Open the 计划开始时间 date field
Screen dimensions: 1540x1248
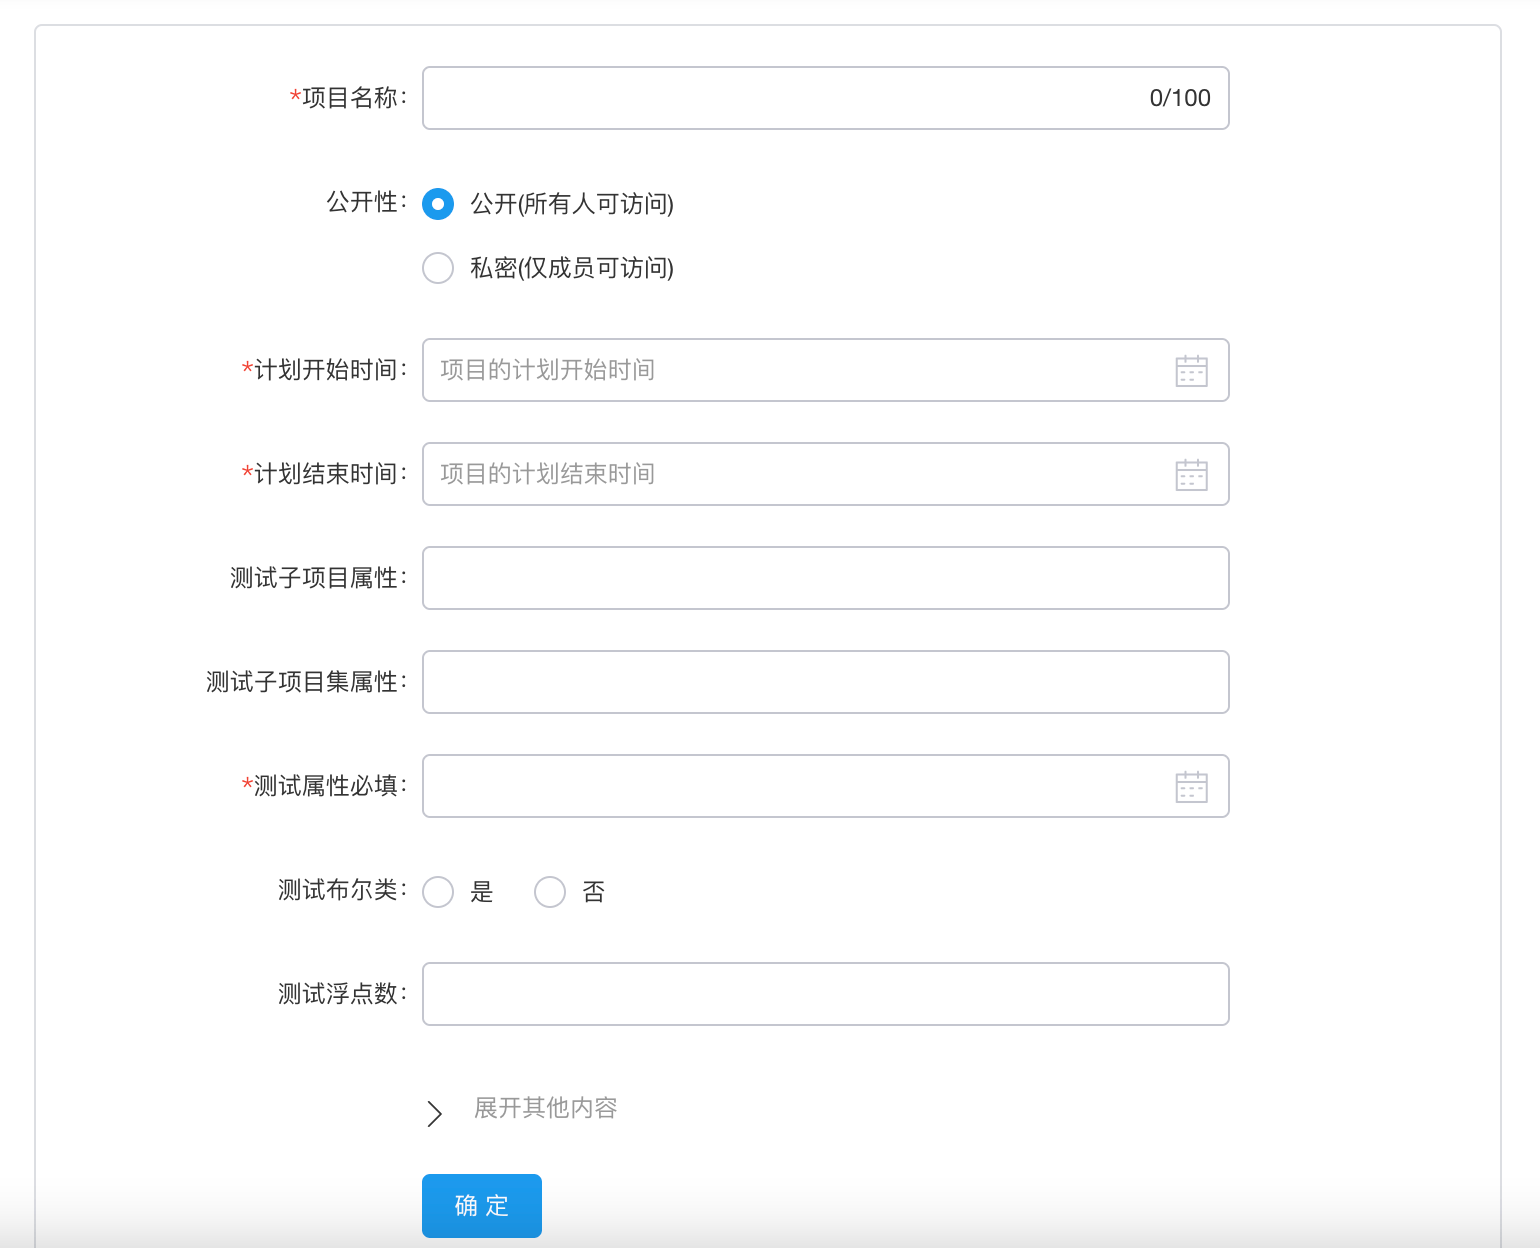[x=825, y=370]
